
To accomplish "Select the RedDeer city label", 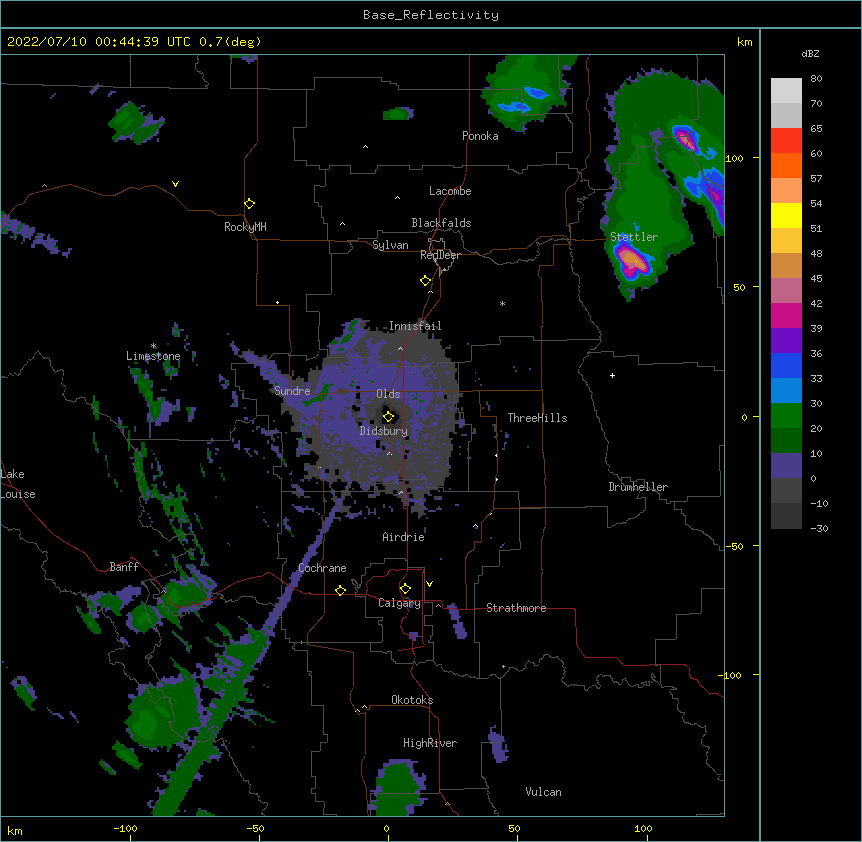I will pos(440,255).
